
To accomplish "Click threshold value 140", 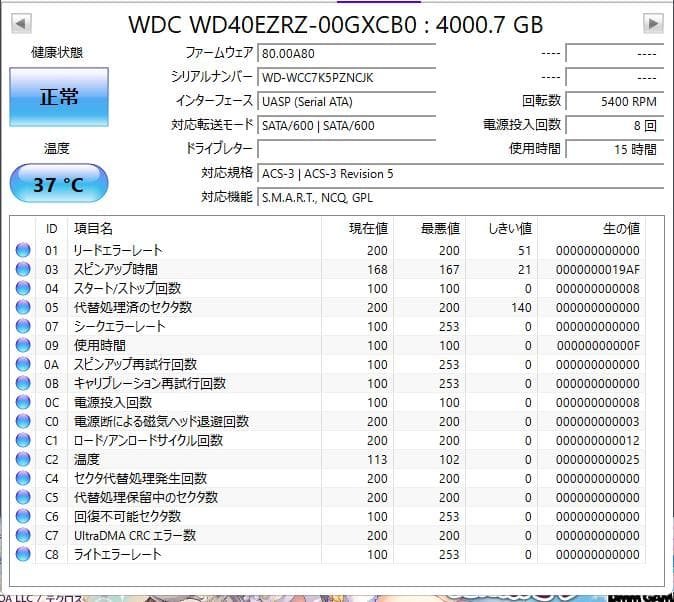I will [x=521, y=307].
